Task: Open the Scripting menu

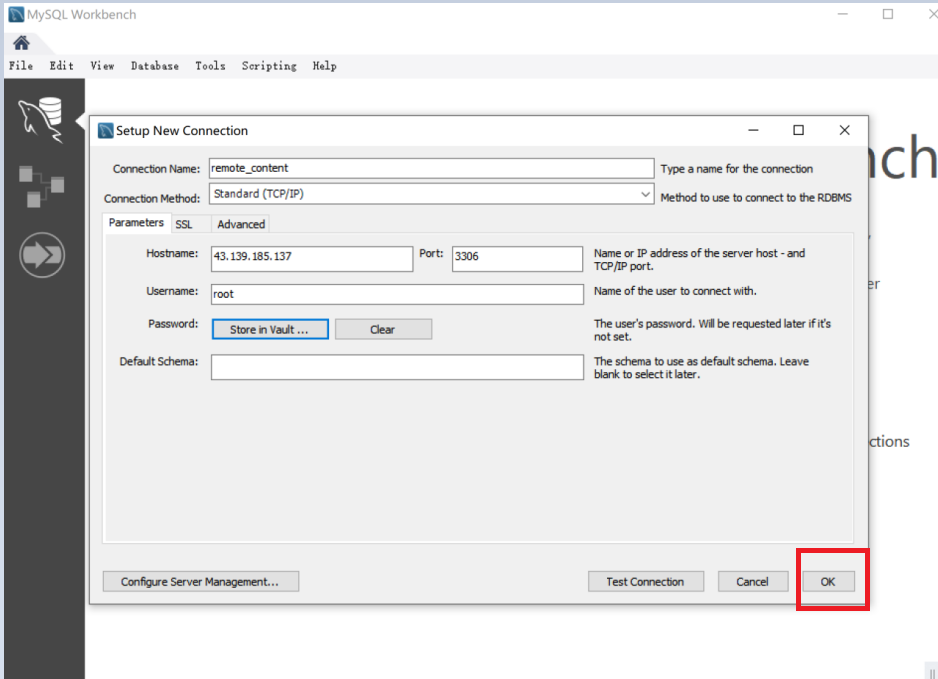Action: coord(269,66)
